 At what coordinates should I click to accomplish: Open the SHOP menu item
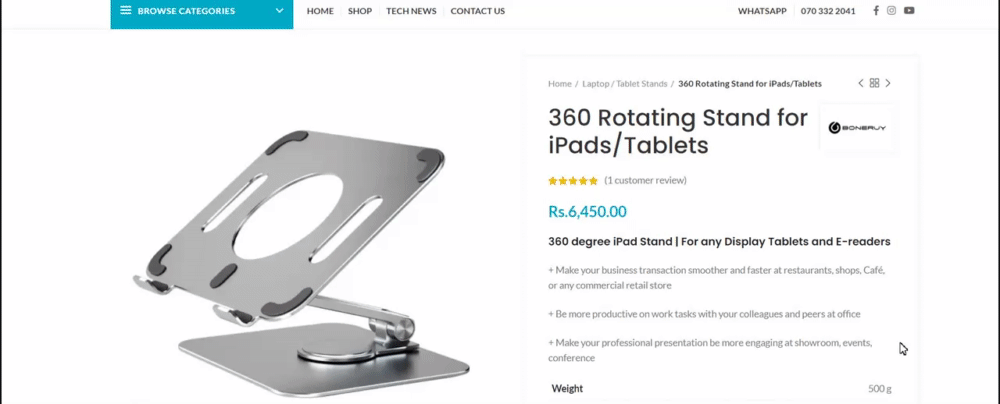pyautogui.click(x=360, y=11)
